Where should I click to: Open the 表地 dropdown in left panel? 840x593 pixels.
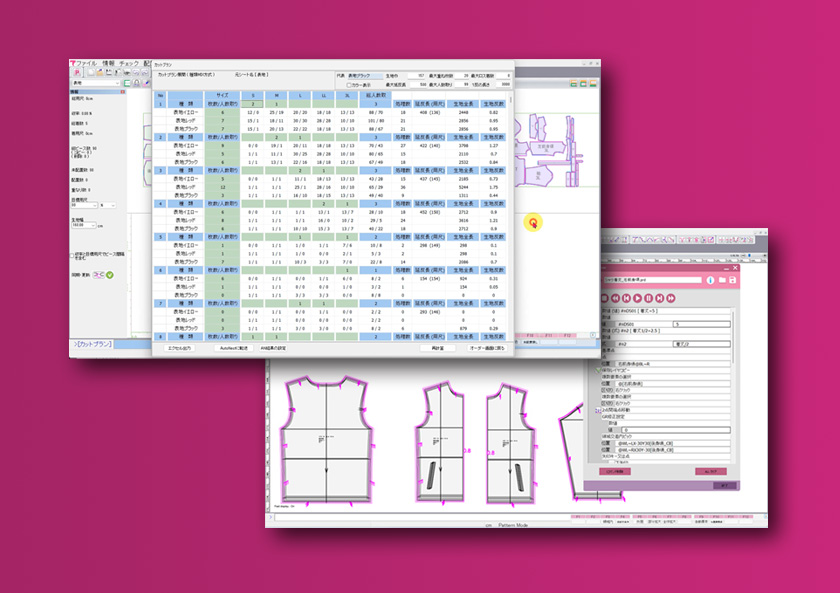(95, 84)
